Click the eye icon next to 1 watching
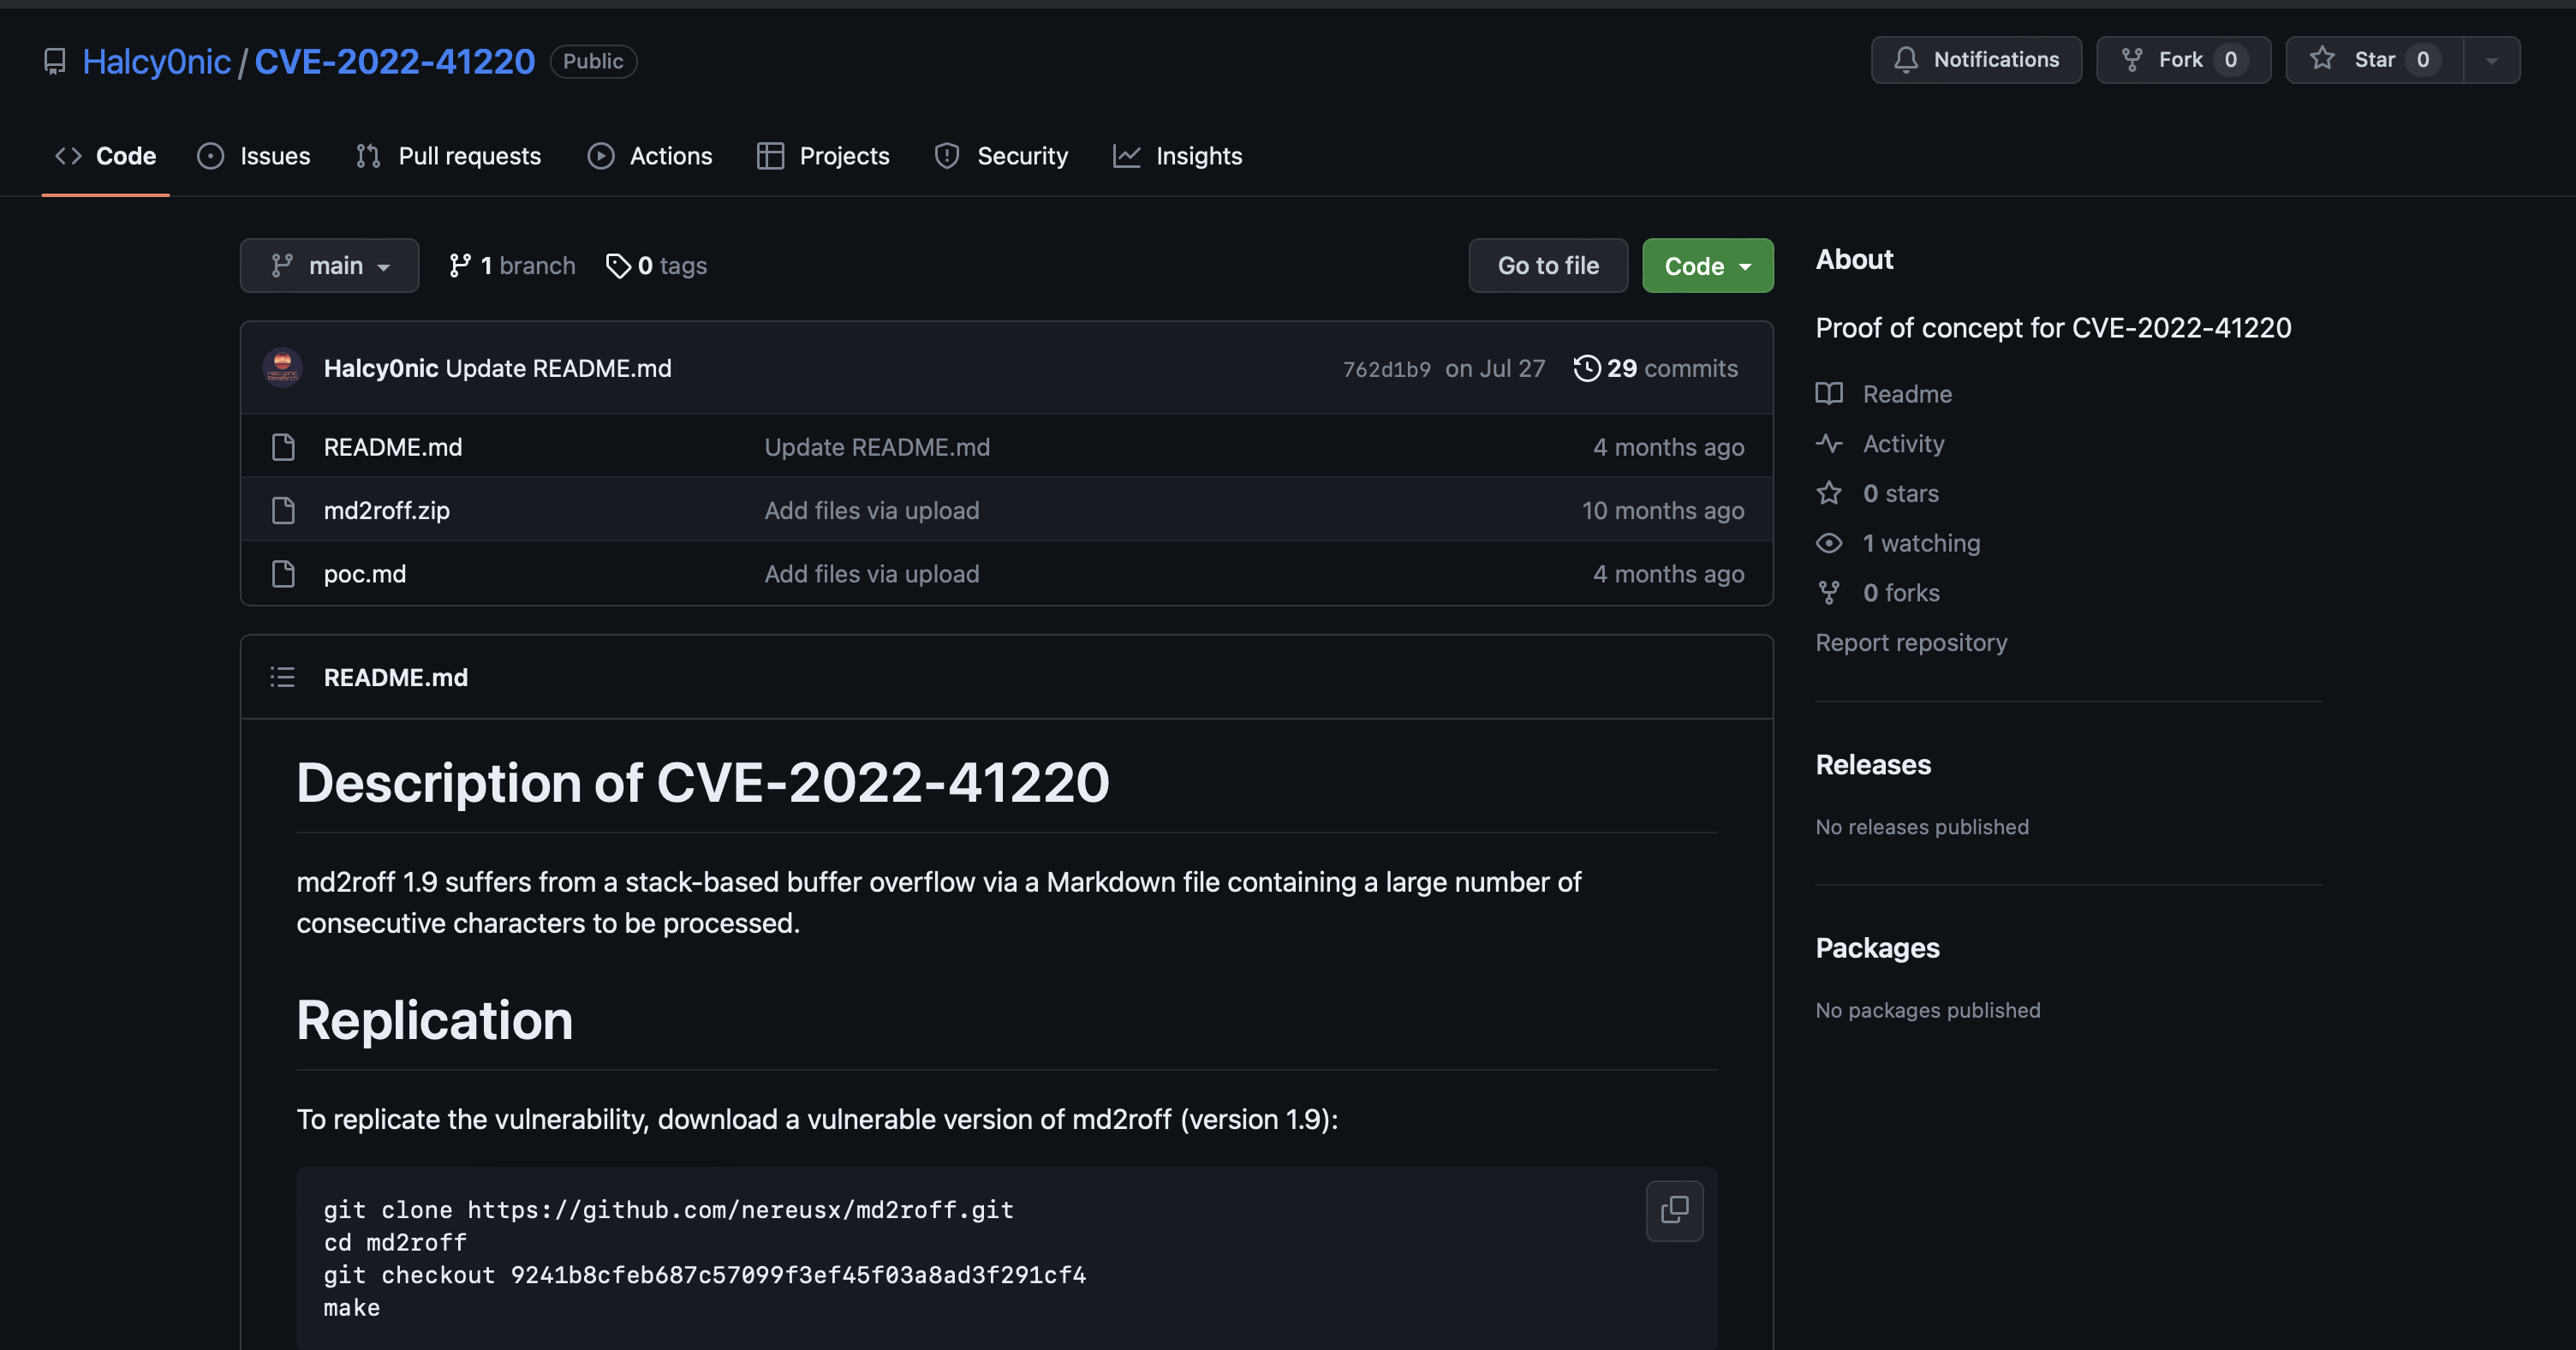This screenshot has width=2576, height=1350. [1829, 543]
